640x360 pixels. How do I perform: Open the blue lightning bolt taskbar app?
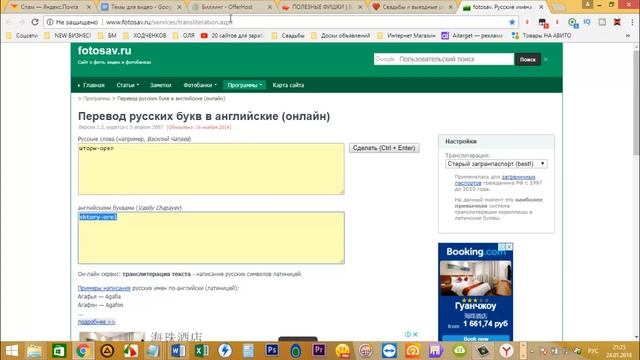tap(225, 351)
